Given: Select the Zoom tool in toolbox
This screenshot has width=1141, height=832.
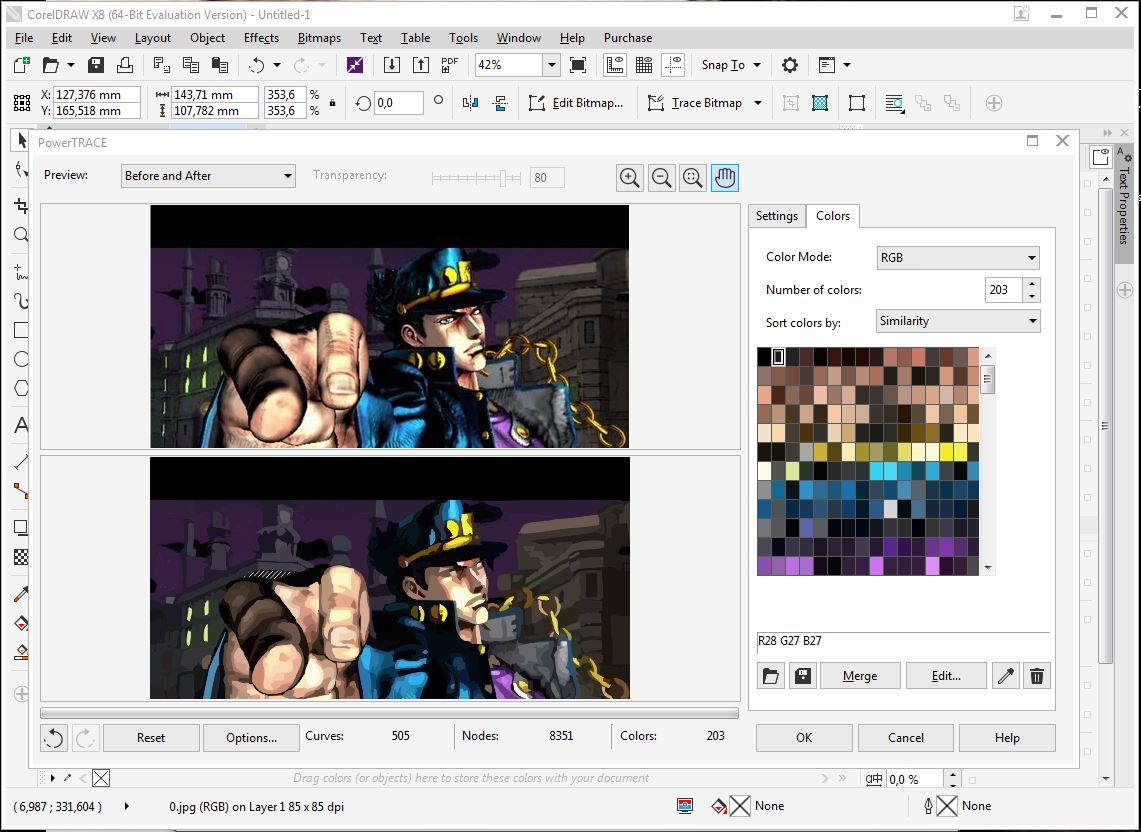Looking at the screenshot, I should [21, 234].
